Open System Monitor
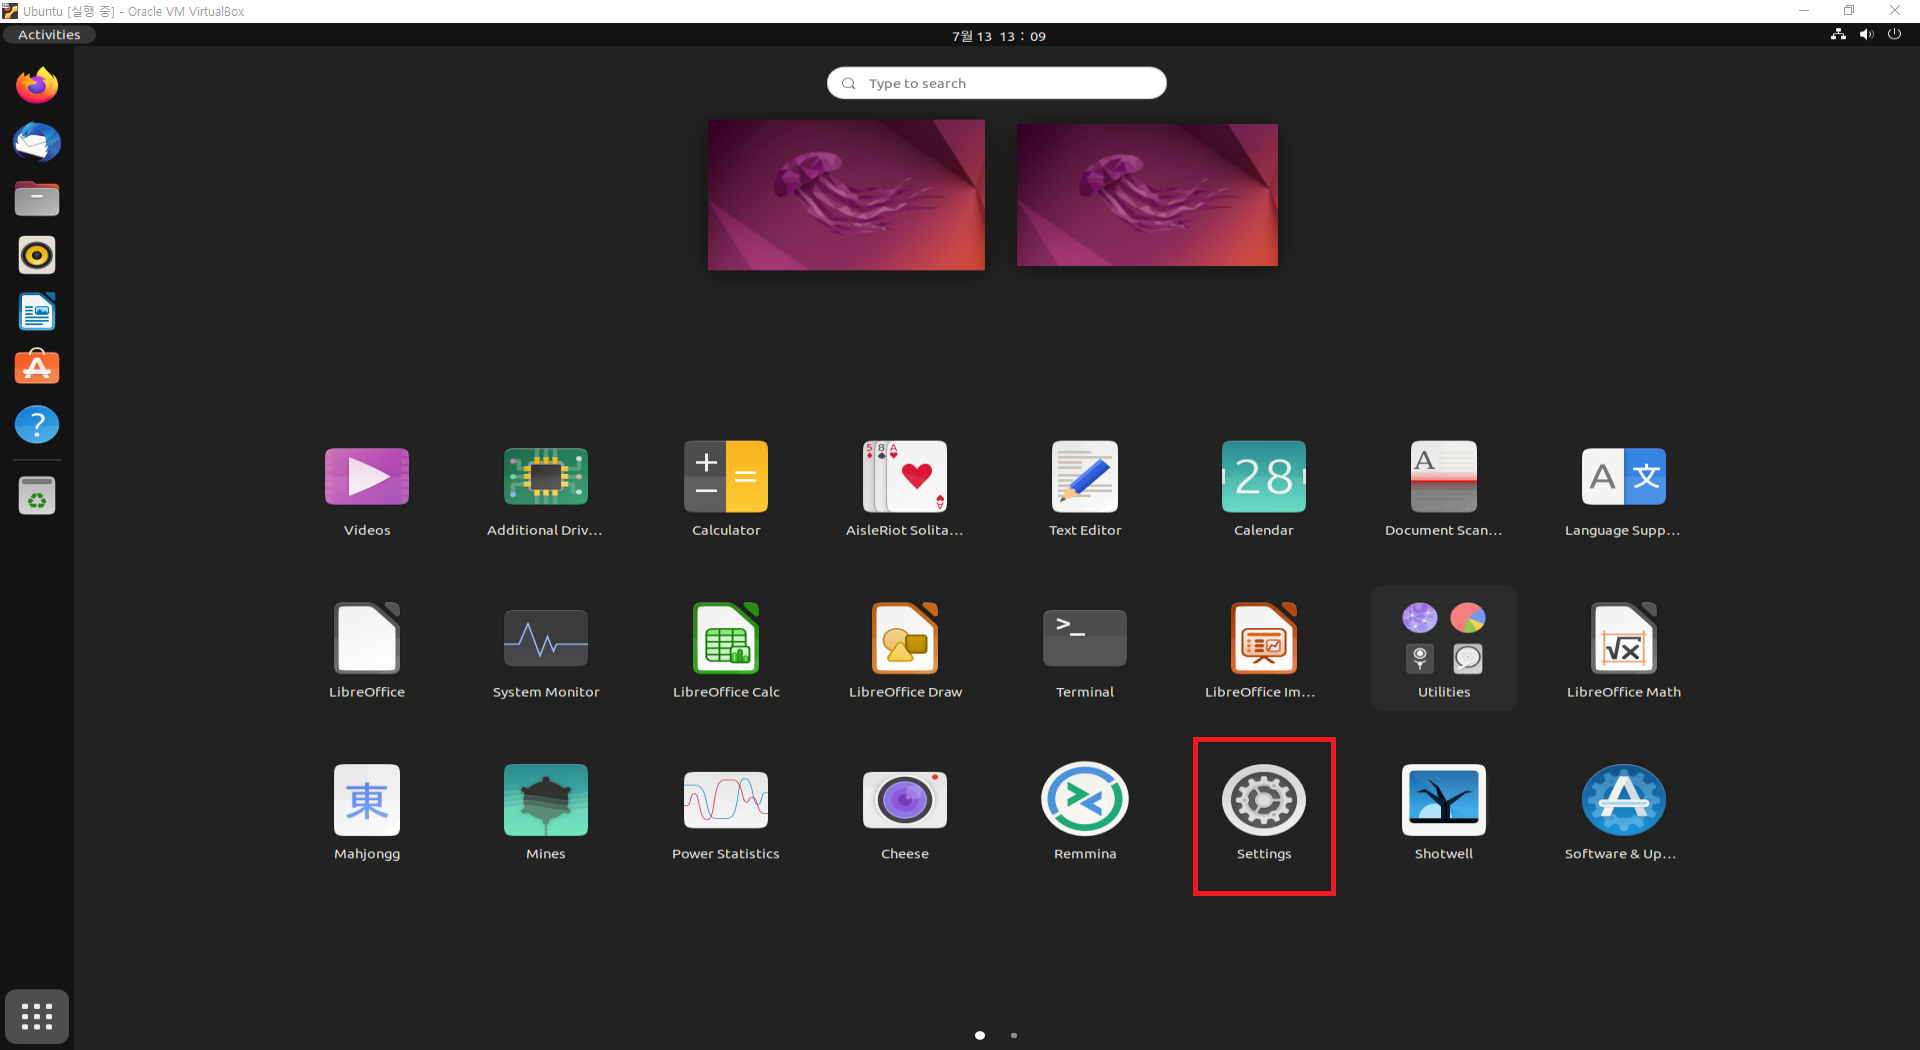1920x1050 pixels. click(545, 637)
